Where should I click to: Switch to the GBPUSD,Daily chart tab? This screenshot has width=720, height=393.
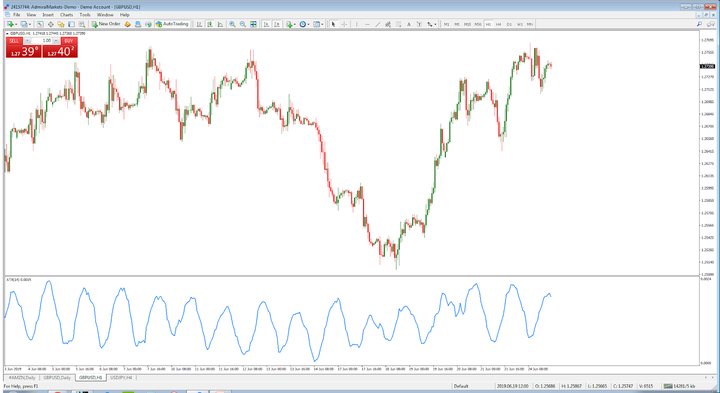pos(57,377)
